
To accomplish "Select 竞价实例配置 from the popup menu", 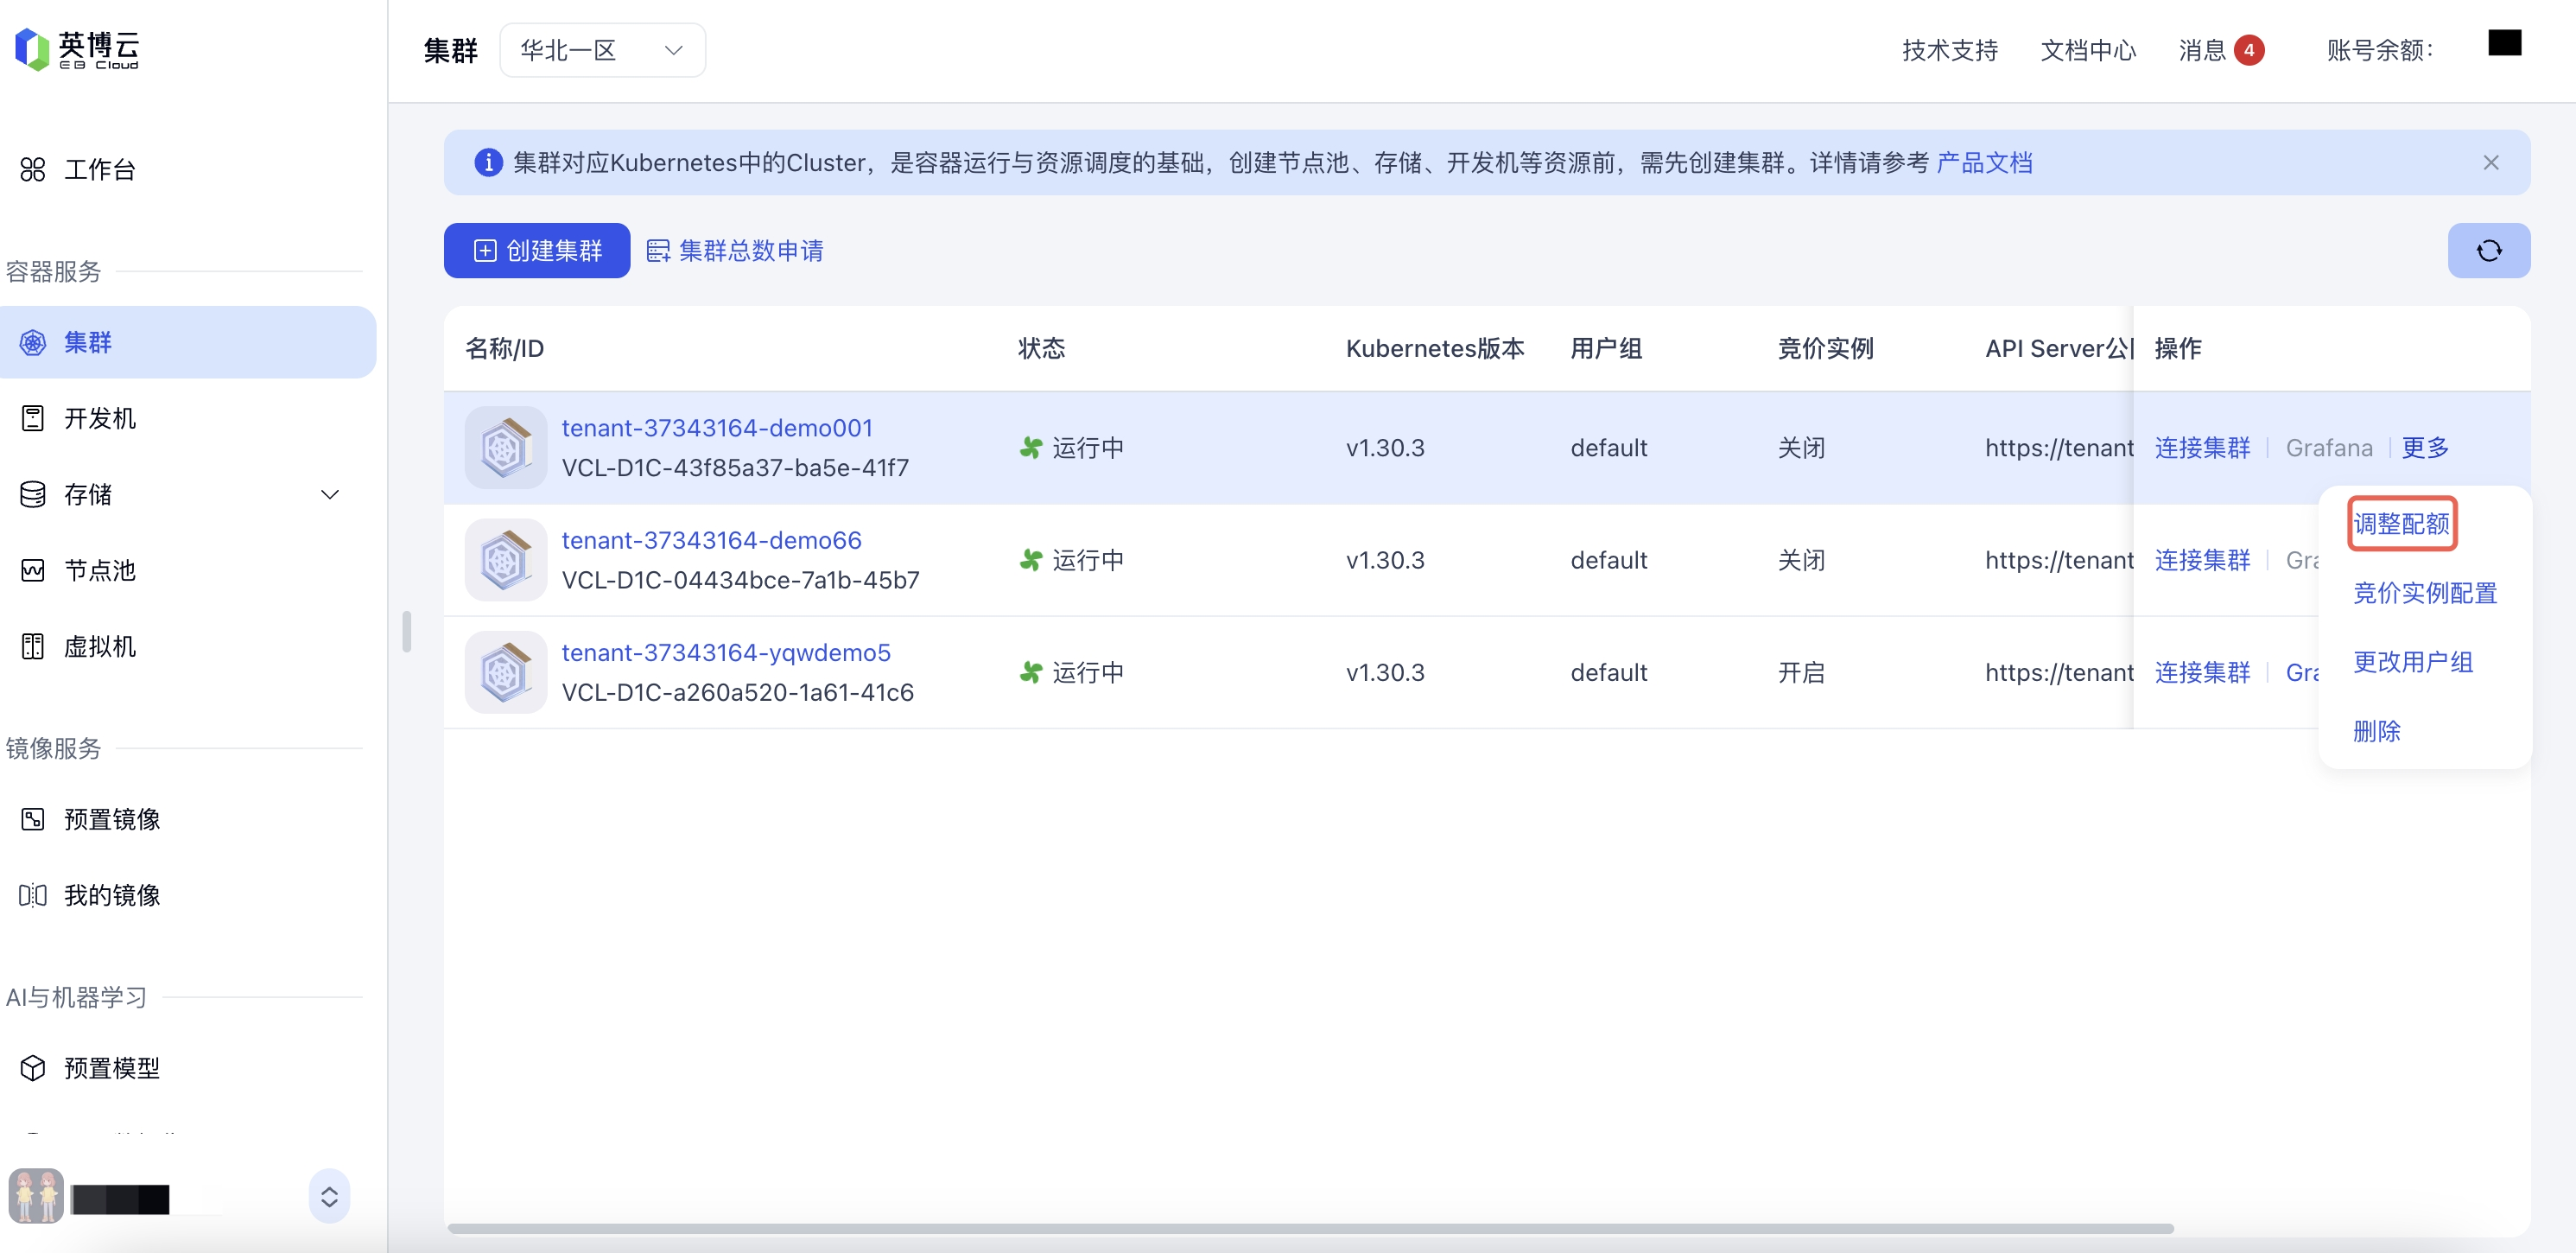I will [x=2424, y=592].
